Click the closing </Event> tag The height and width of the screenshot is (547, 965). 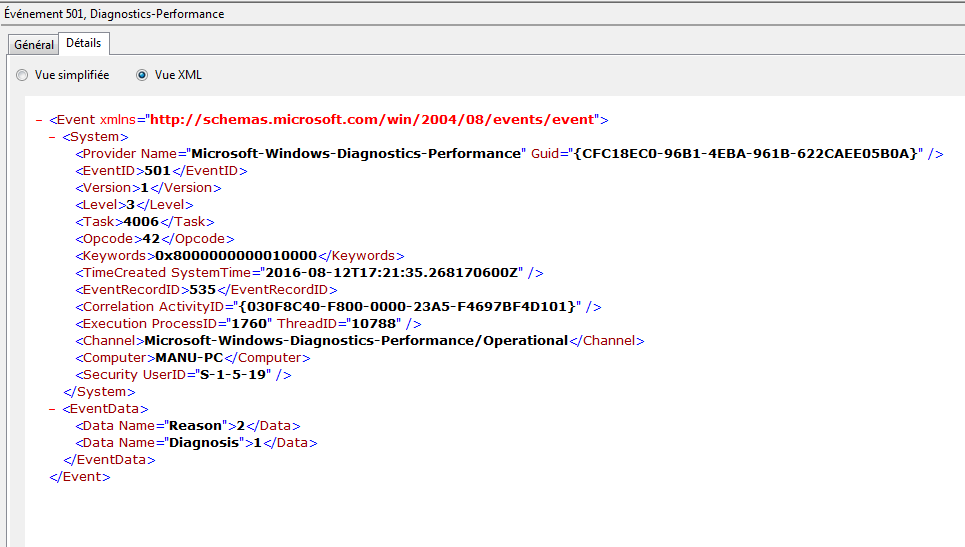click(80, 477)
